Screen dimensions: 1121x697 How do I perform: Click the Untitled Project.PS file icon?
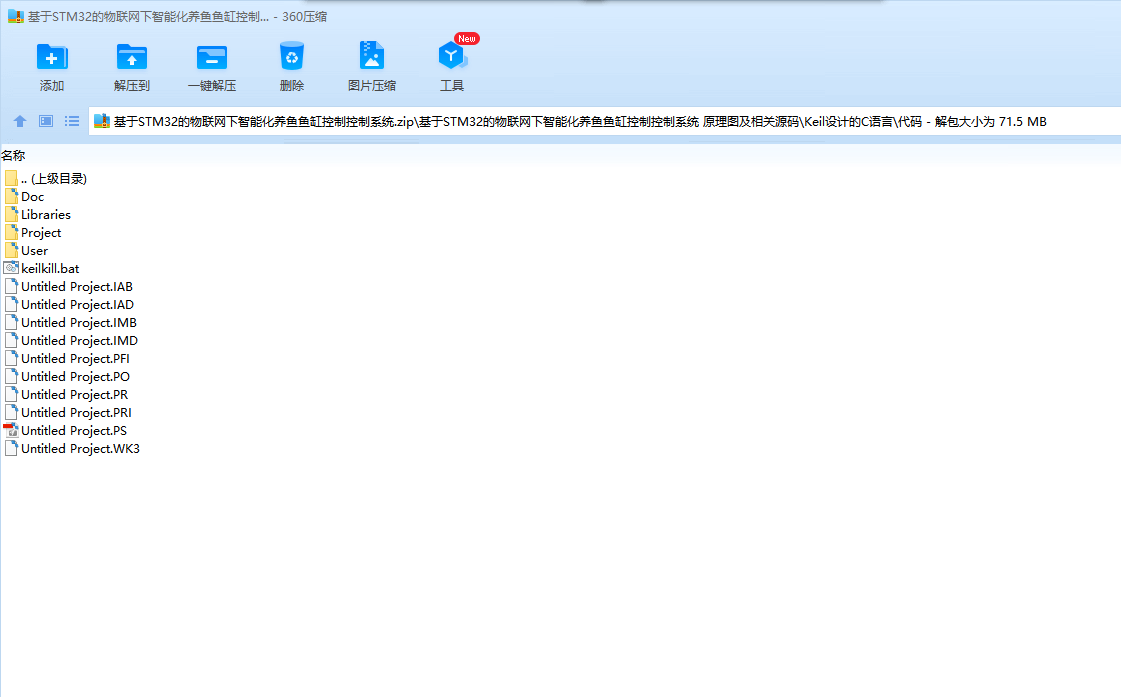11,430
